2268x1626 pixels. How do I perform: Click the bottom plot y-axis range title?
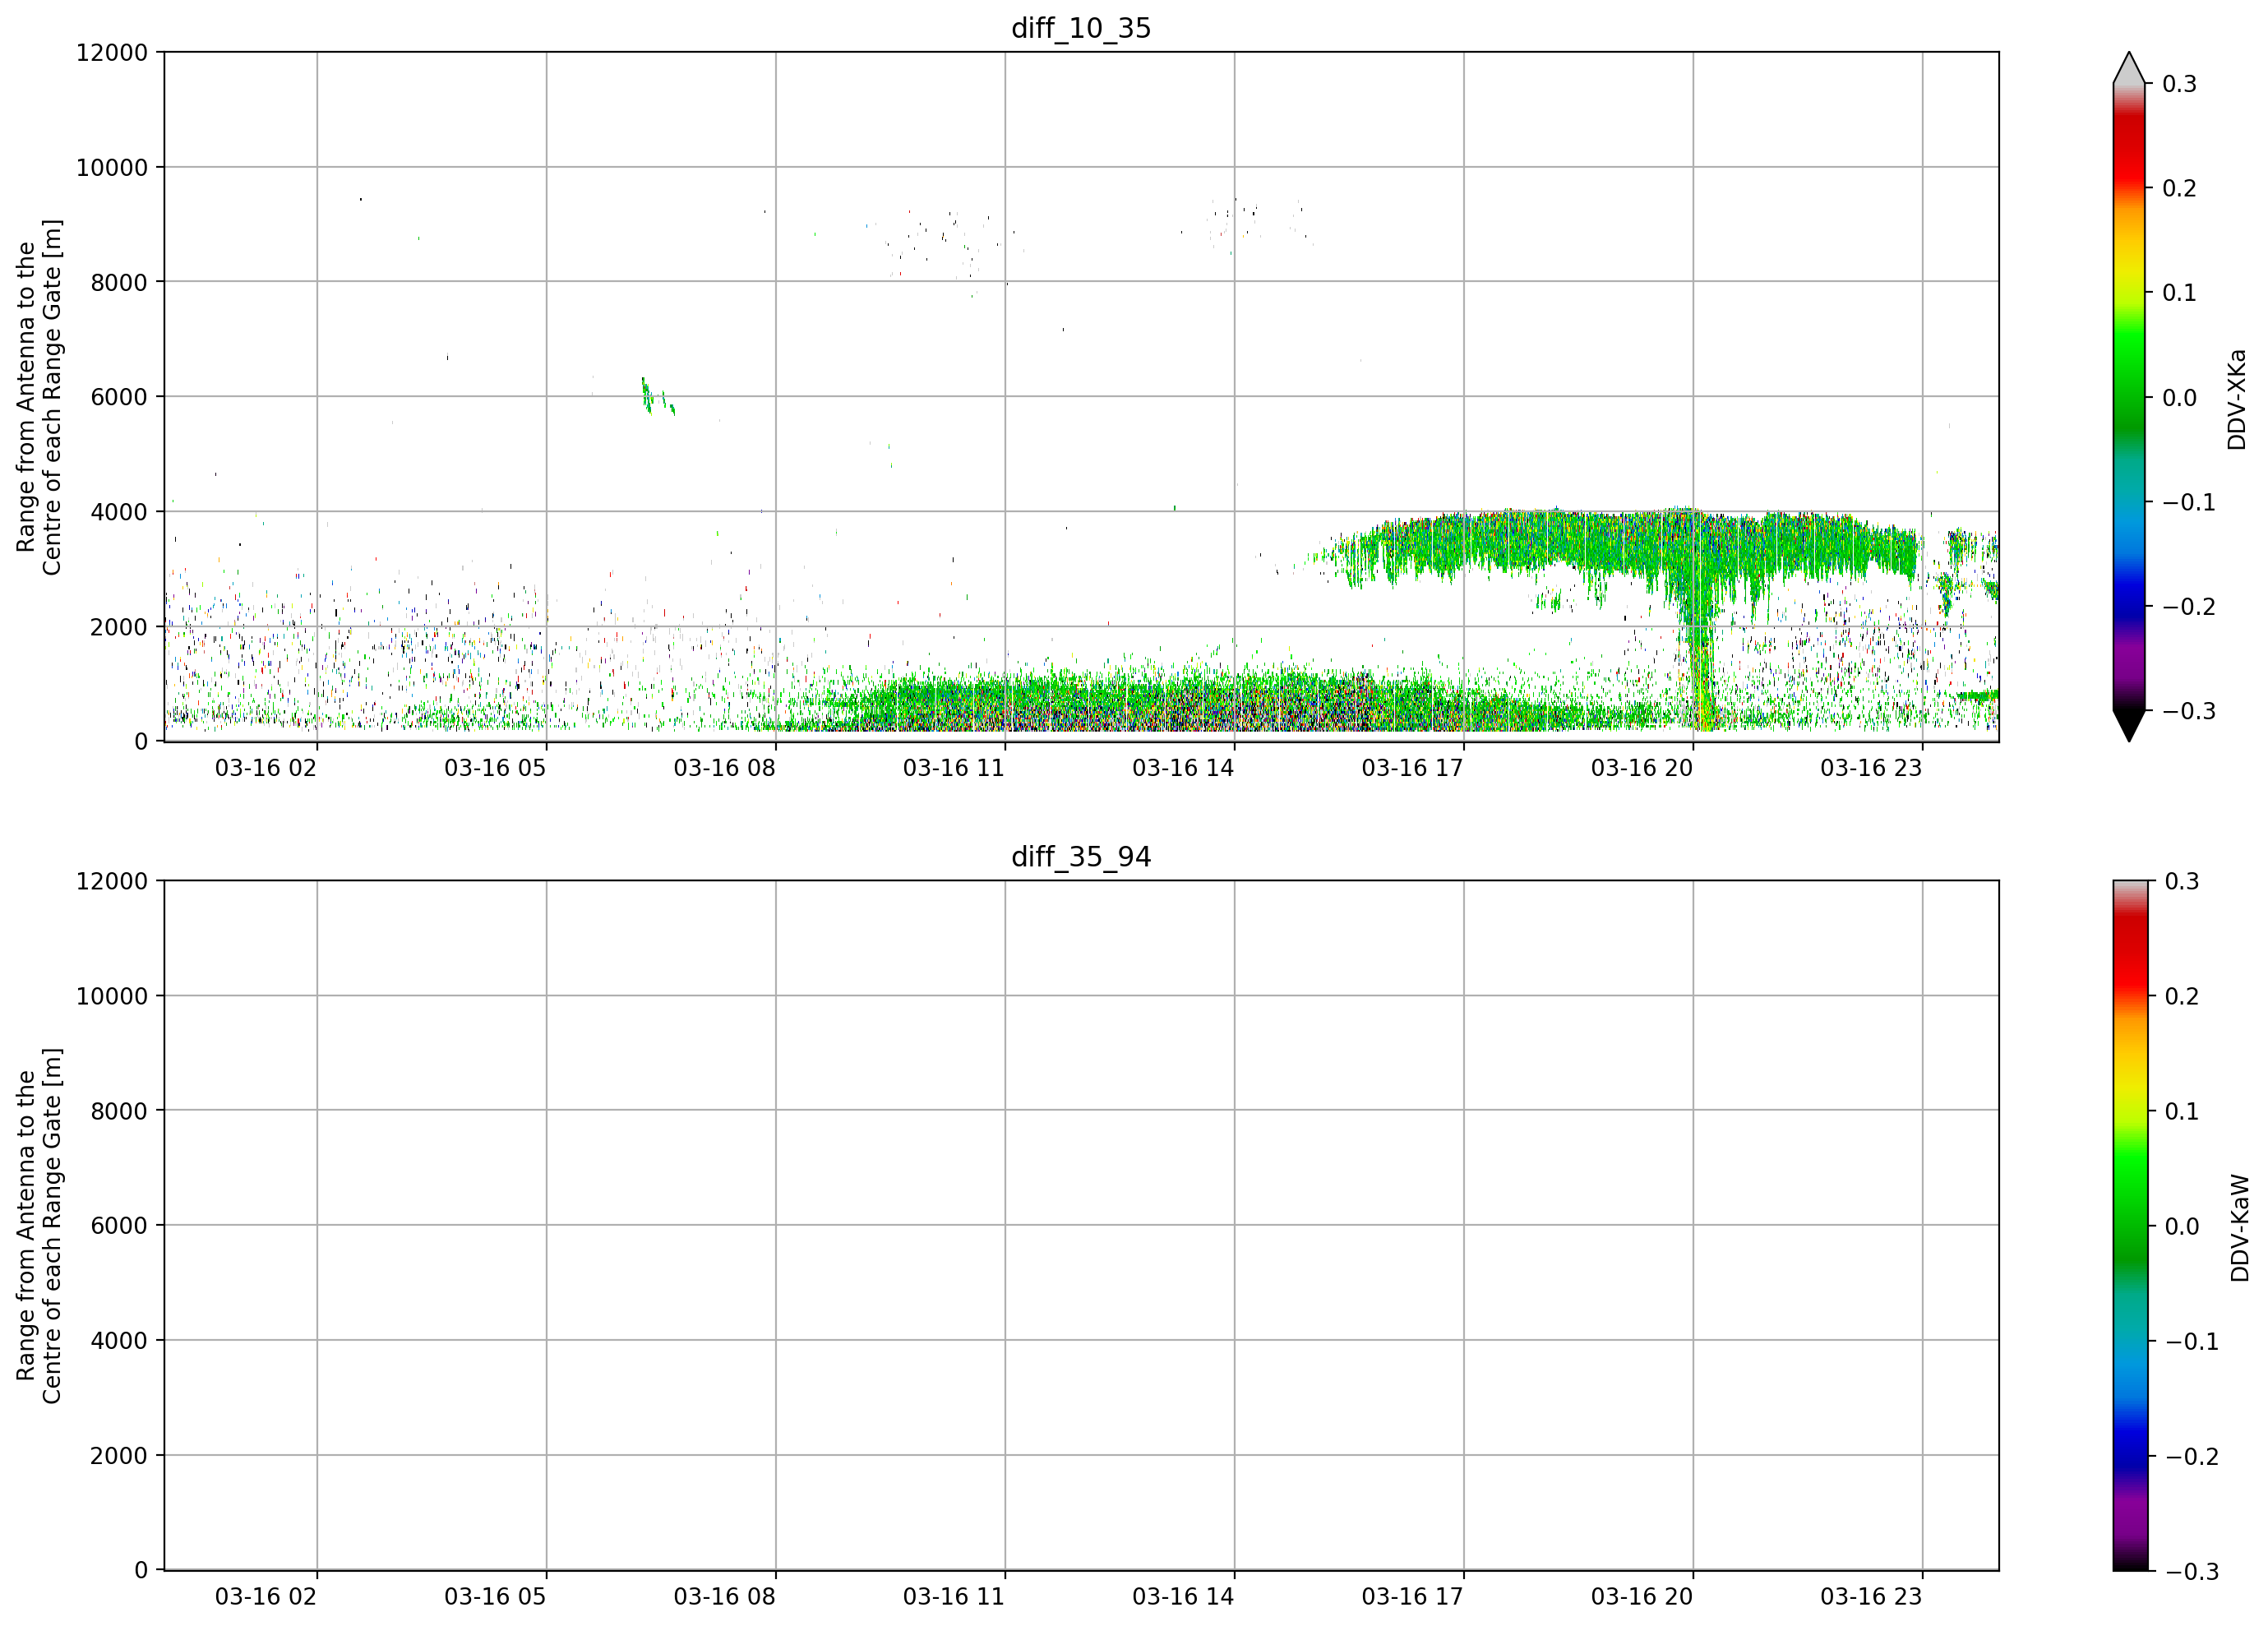tap(39, 1226)
